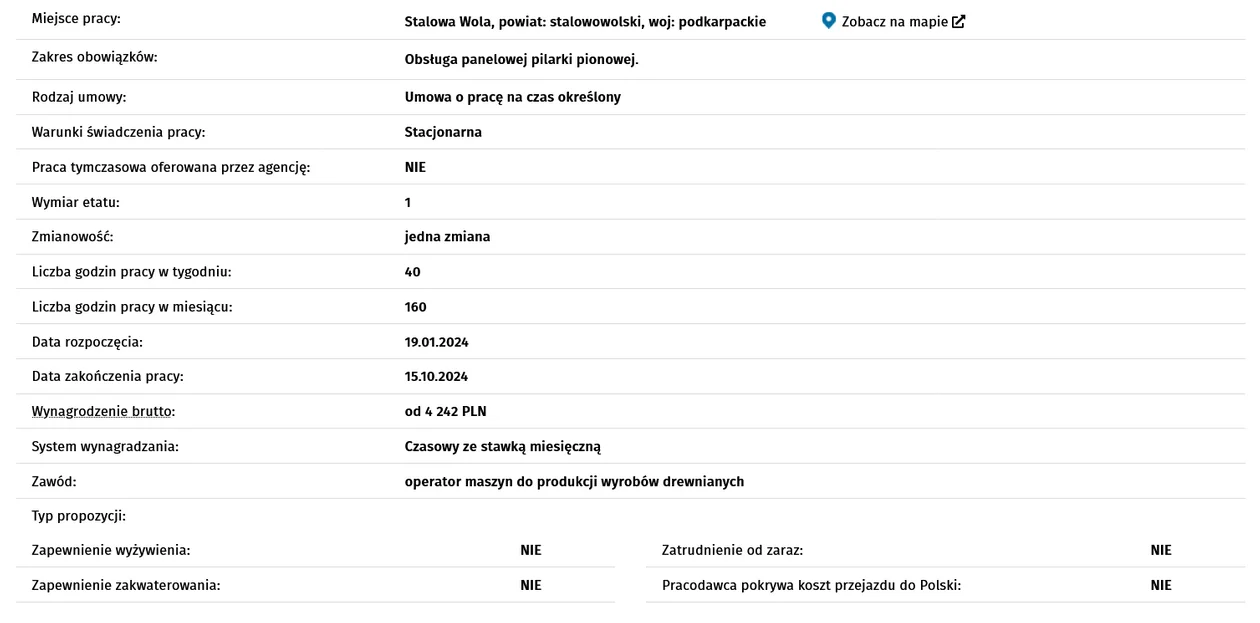Open the "Zobacz na mapie" link

[x=894, y=21]
